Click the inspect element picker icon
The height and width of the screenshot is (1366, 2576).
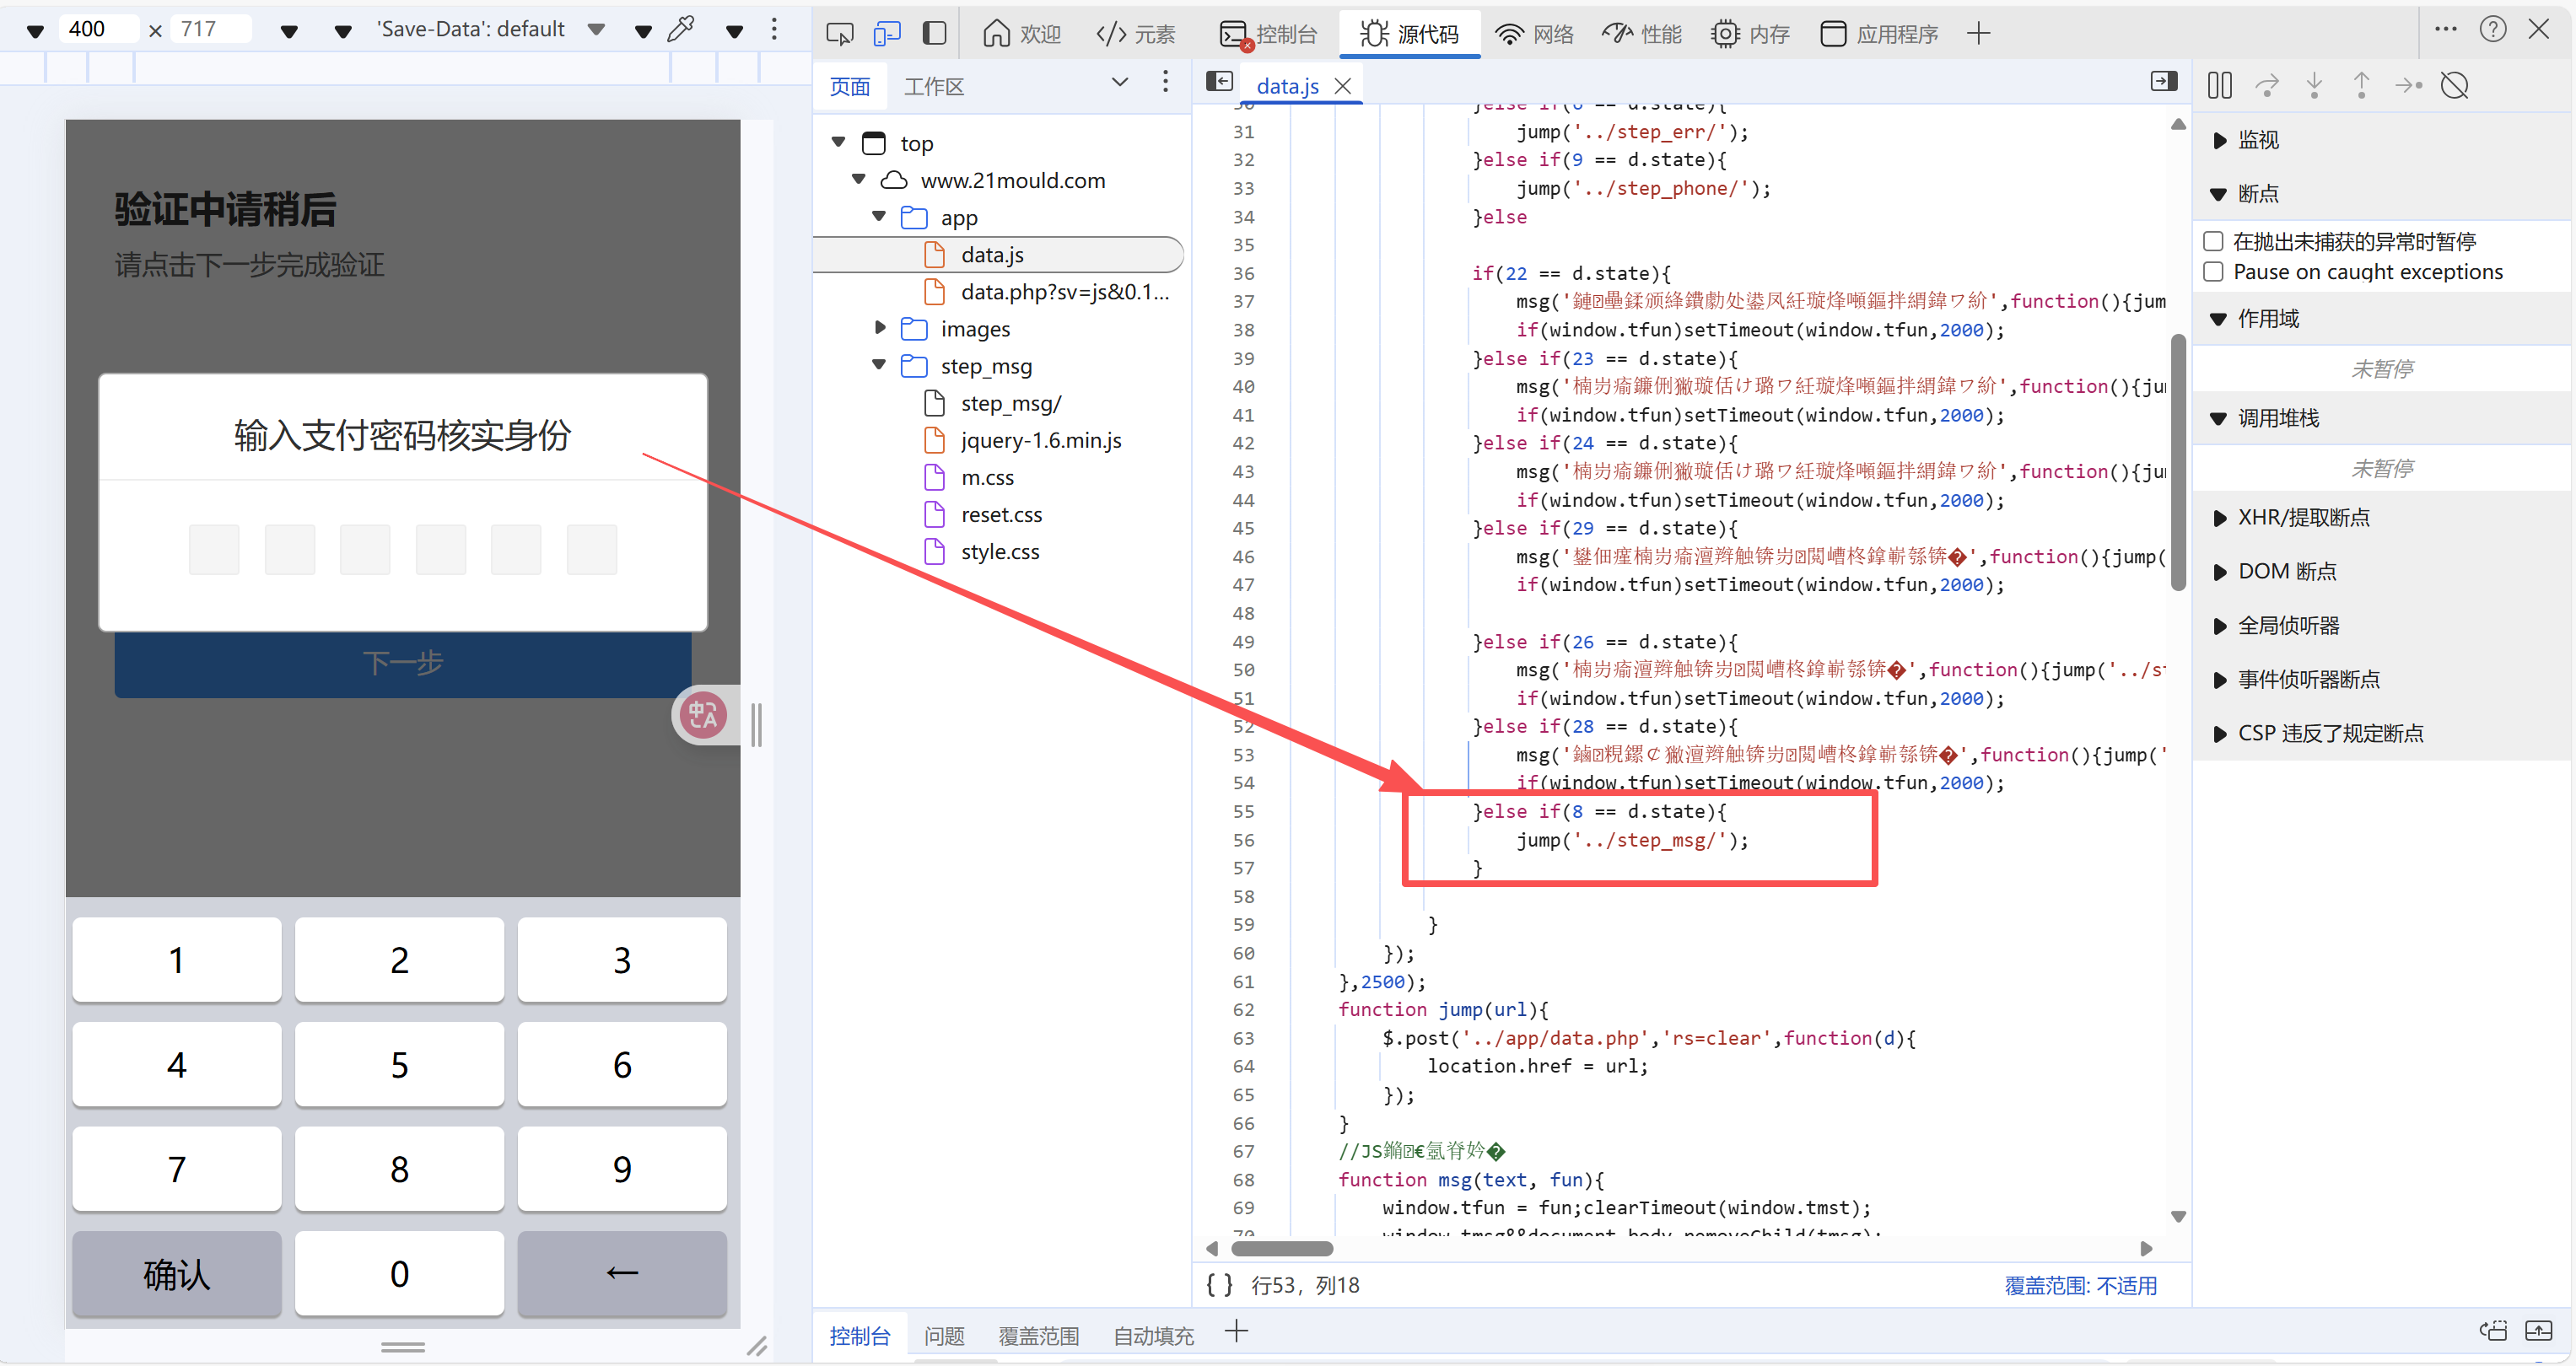tap(839, 34)
